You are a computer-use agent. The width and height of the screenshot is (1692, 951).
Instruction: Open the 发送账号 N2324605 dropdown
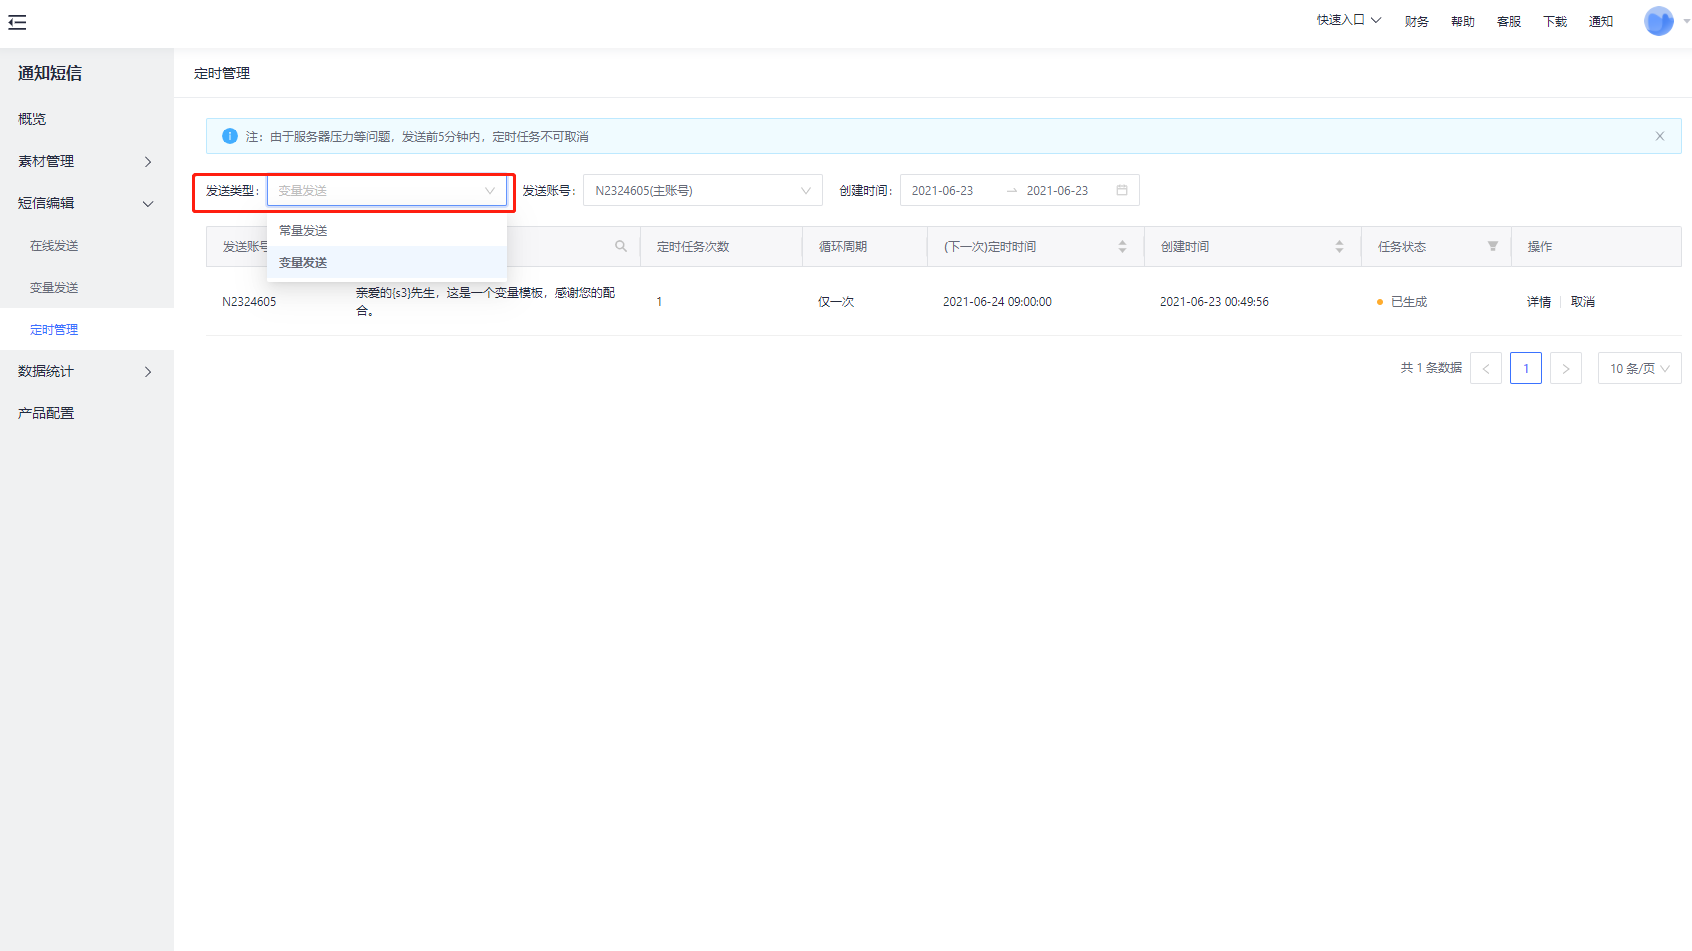[x=703, y=190]
